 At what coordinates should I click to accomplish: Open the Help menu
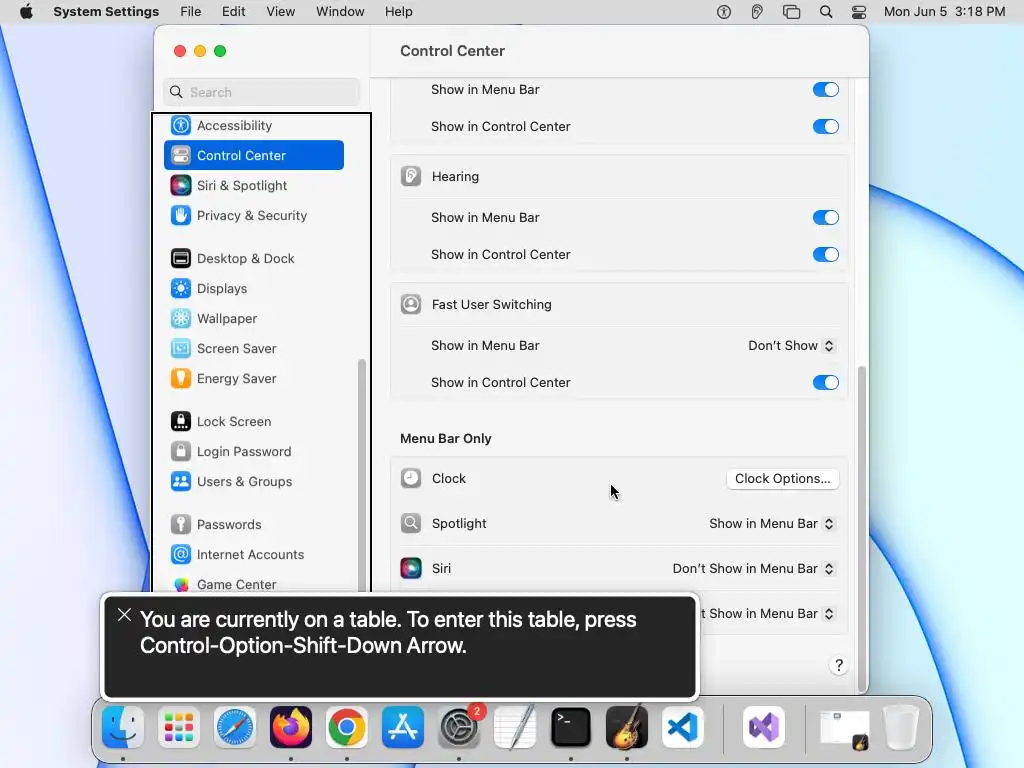pos(398,12)
